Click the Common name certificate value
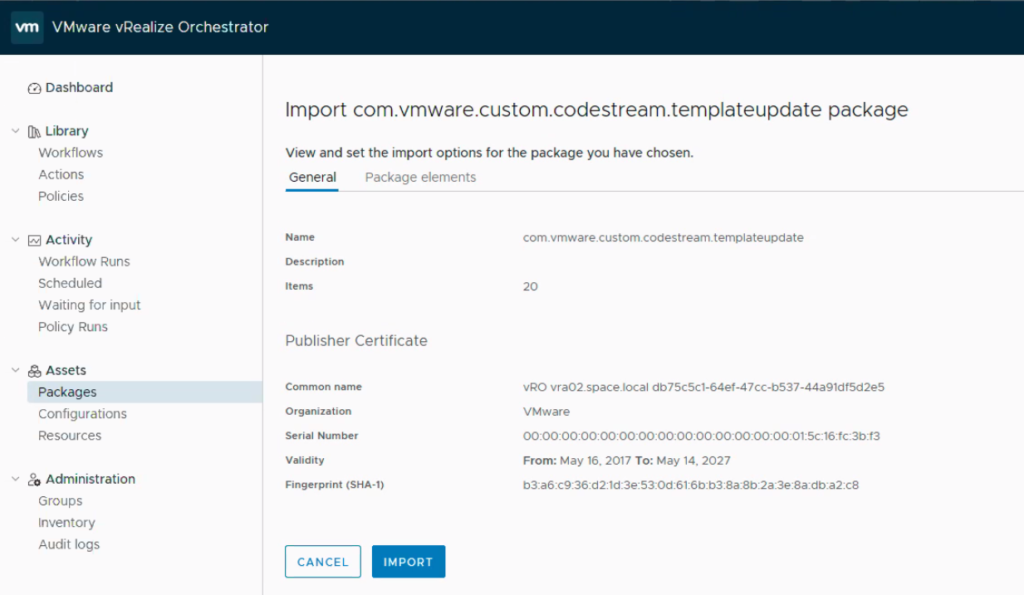This screenshot has width=1024, height=595. pos(703,387)
